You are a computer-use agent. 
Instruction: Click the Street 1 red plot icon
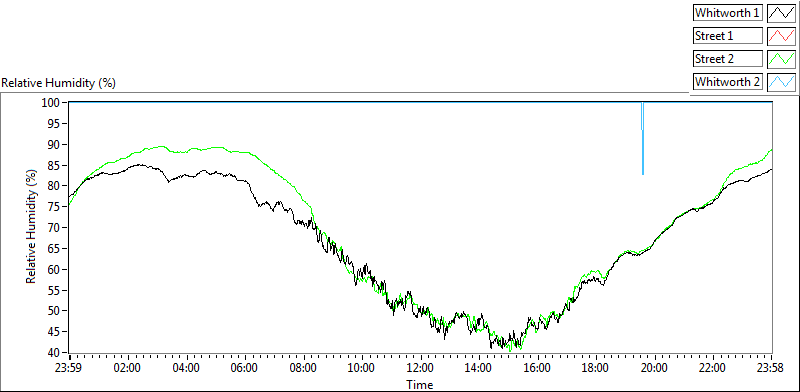point(781,36)
